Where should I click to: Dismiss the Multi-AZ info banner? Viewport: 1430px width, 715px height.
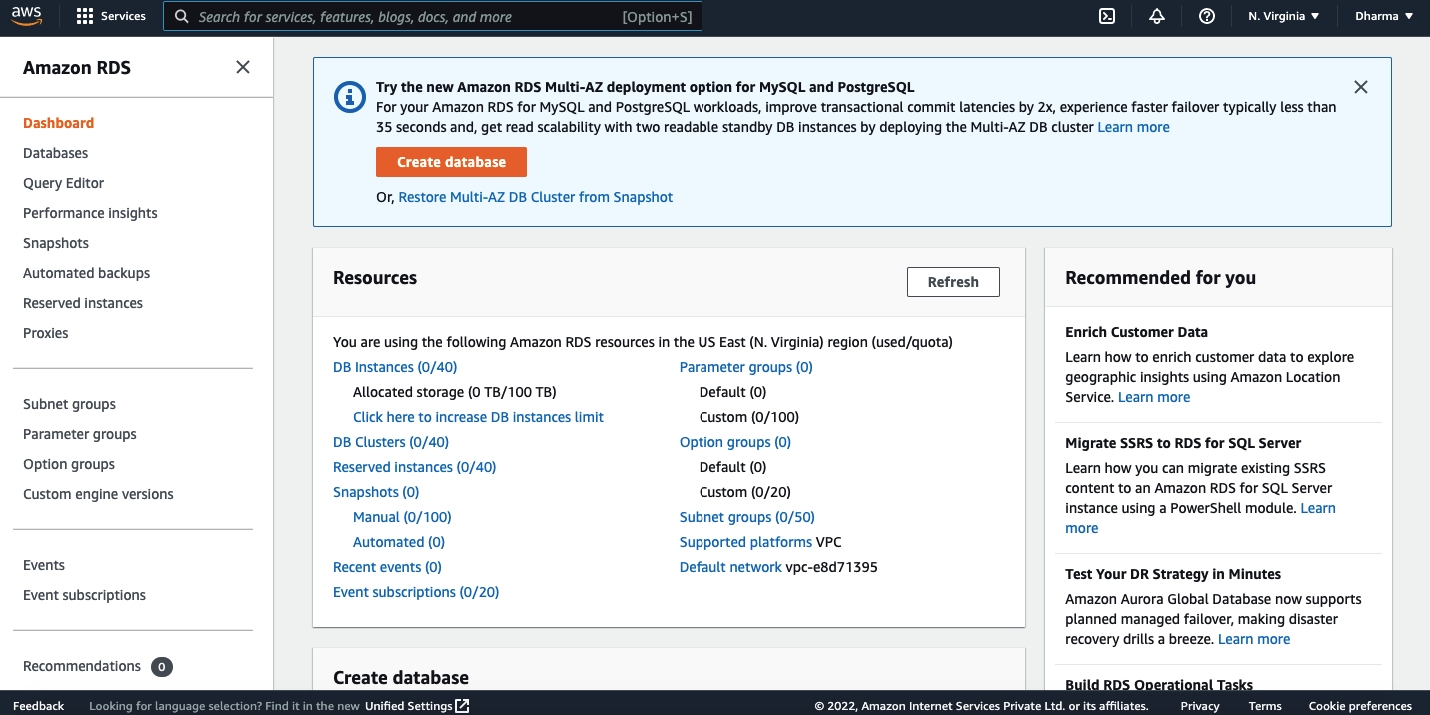tap(1361, 87)
